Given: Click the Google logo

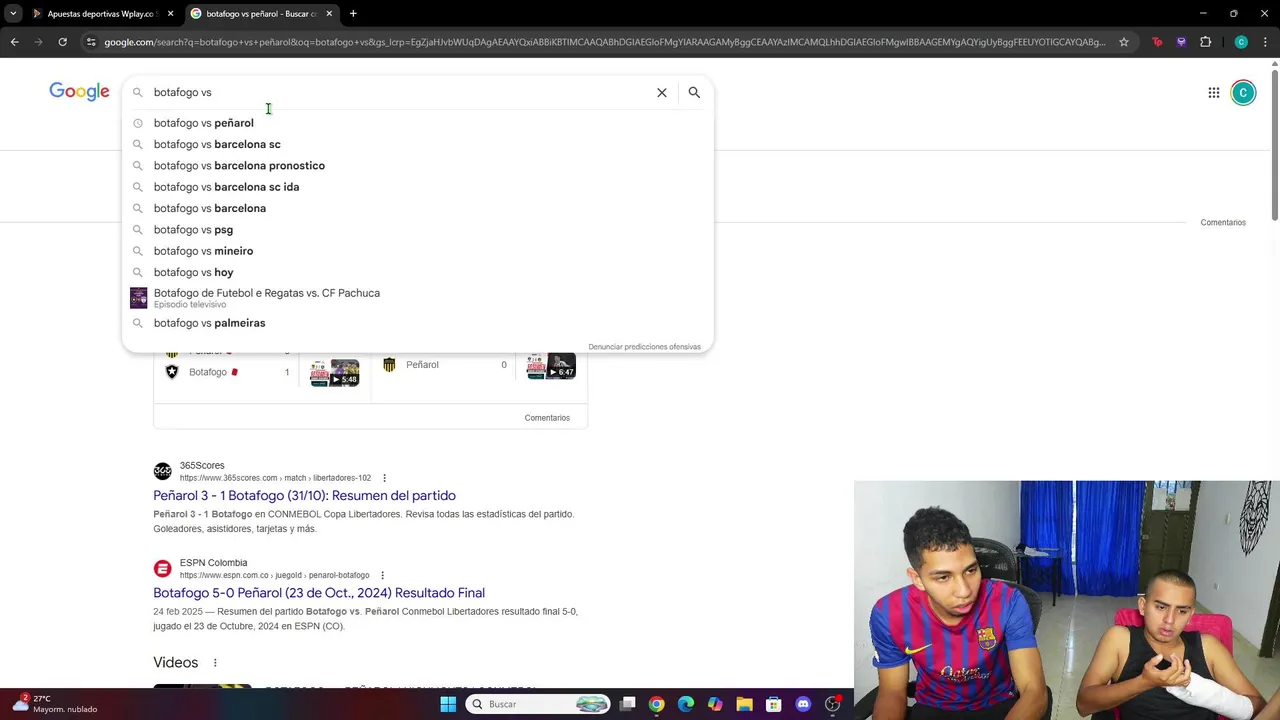Looking at the screenshot, I should coord(79,92).
